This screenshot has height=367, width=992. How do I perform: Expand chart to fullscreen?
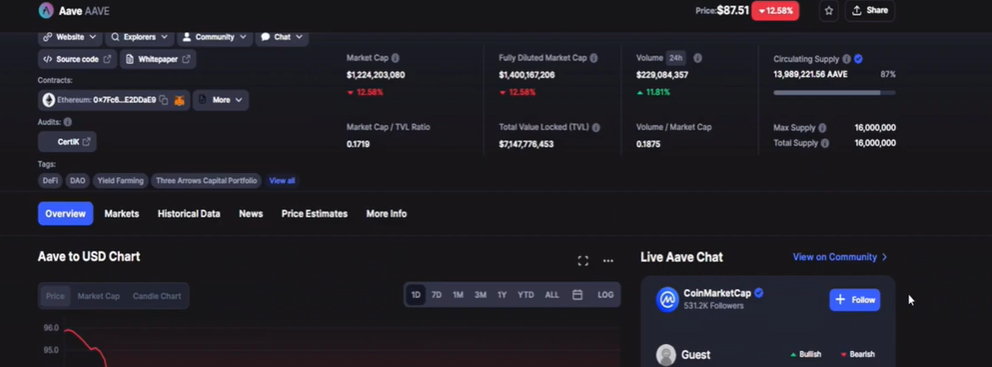click(583, 261)
